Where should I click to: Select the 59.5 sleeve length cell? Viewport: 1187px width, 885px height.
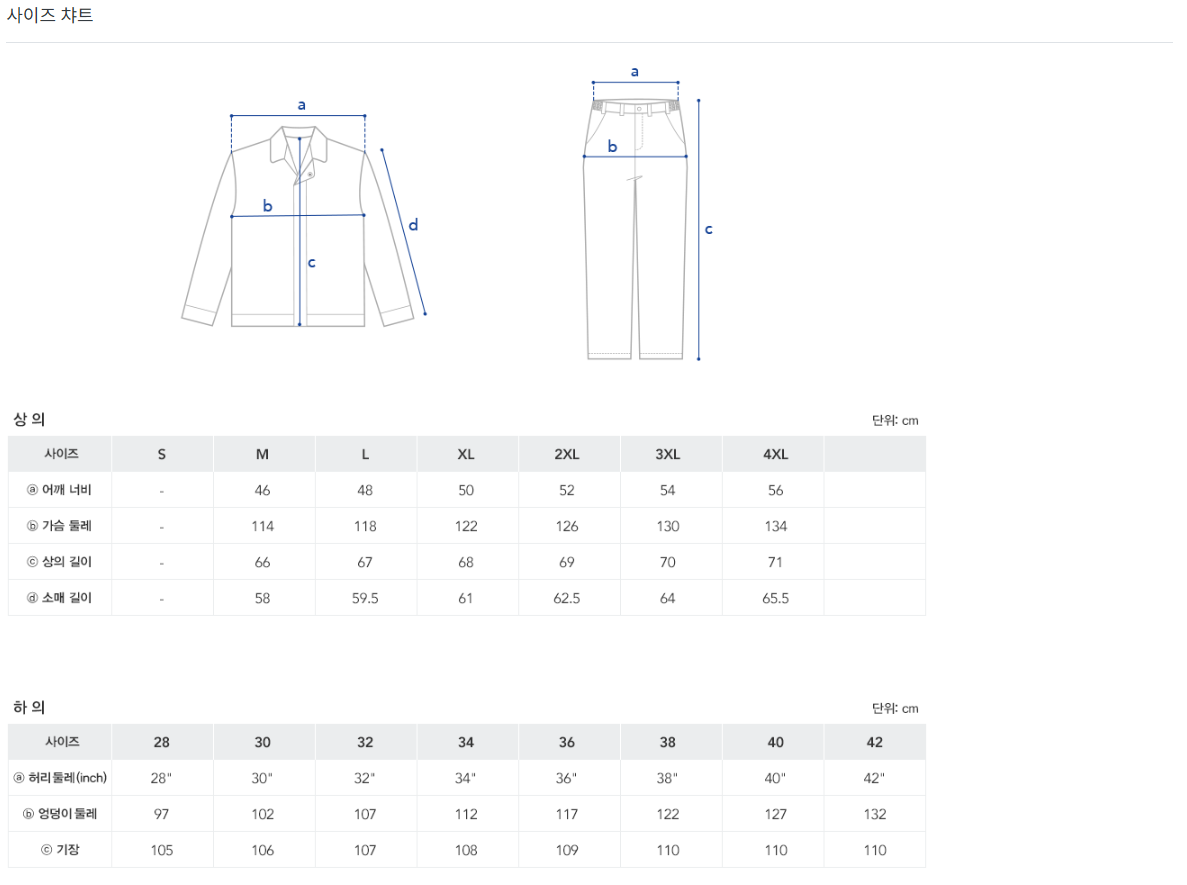pos(365,598)
